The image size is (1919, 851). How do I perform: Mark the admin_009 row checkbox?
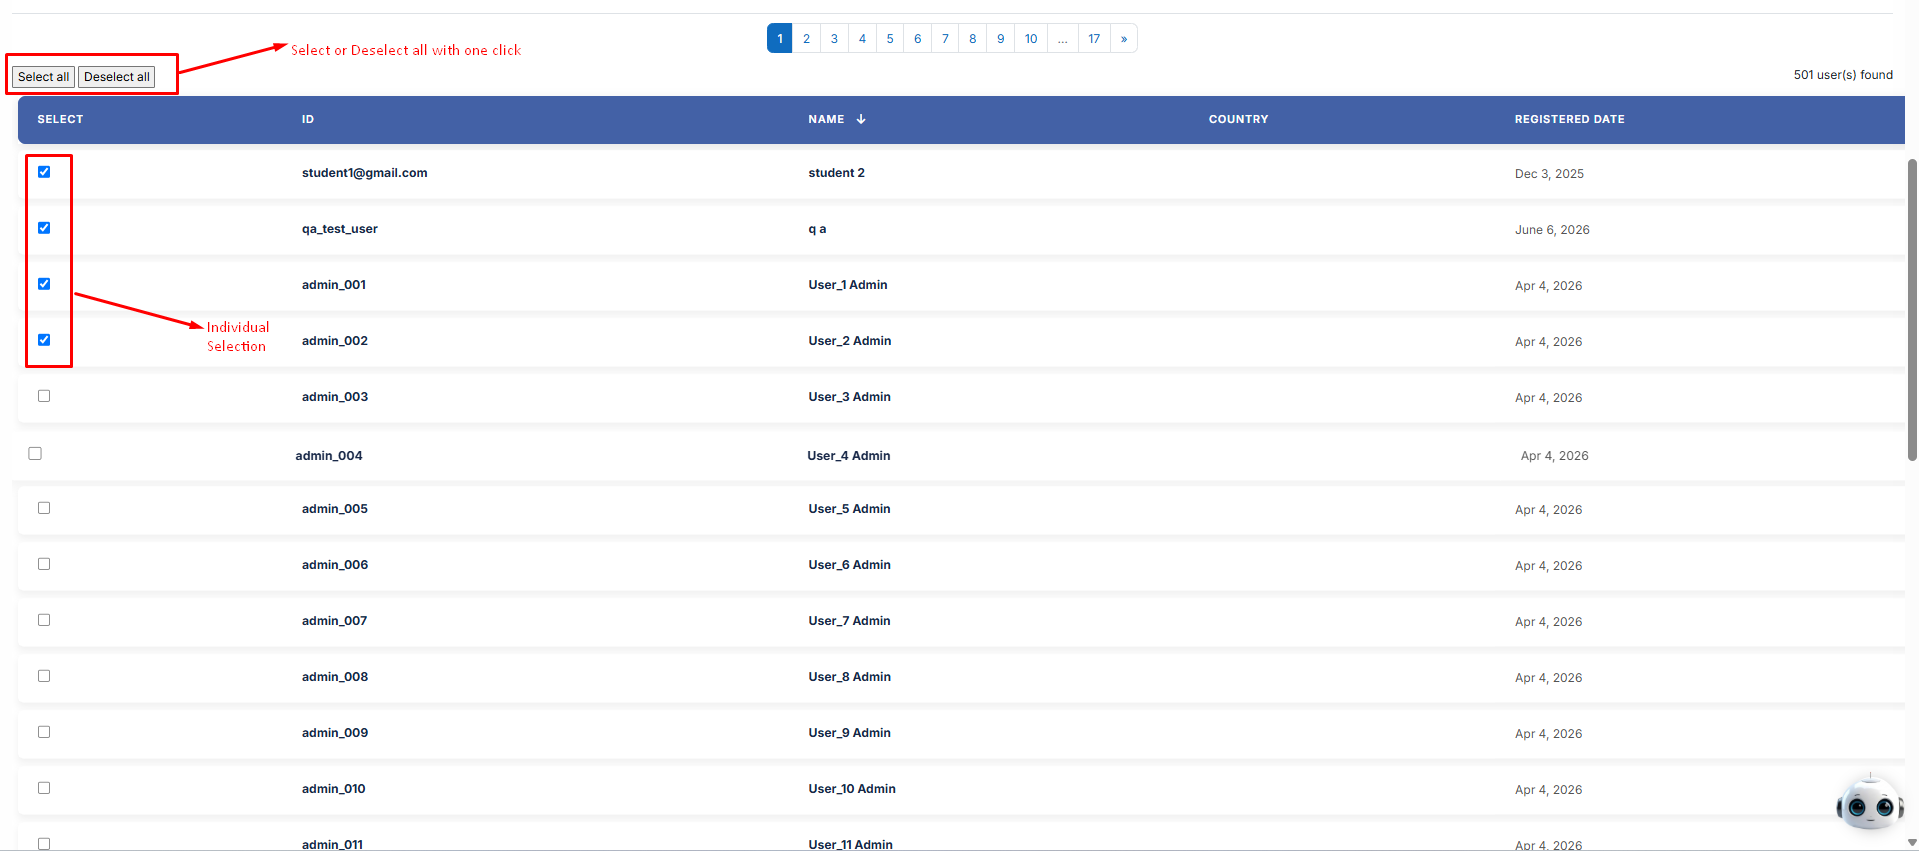tap(44, 732)
